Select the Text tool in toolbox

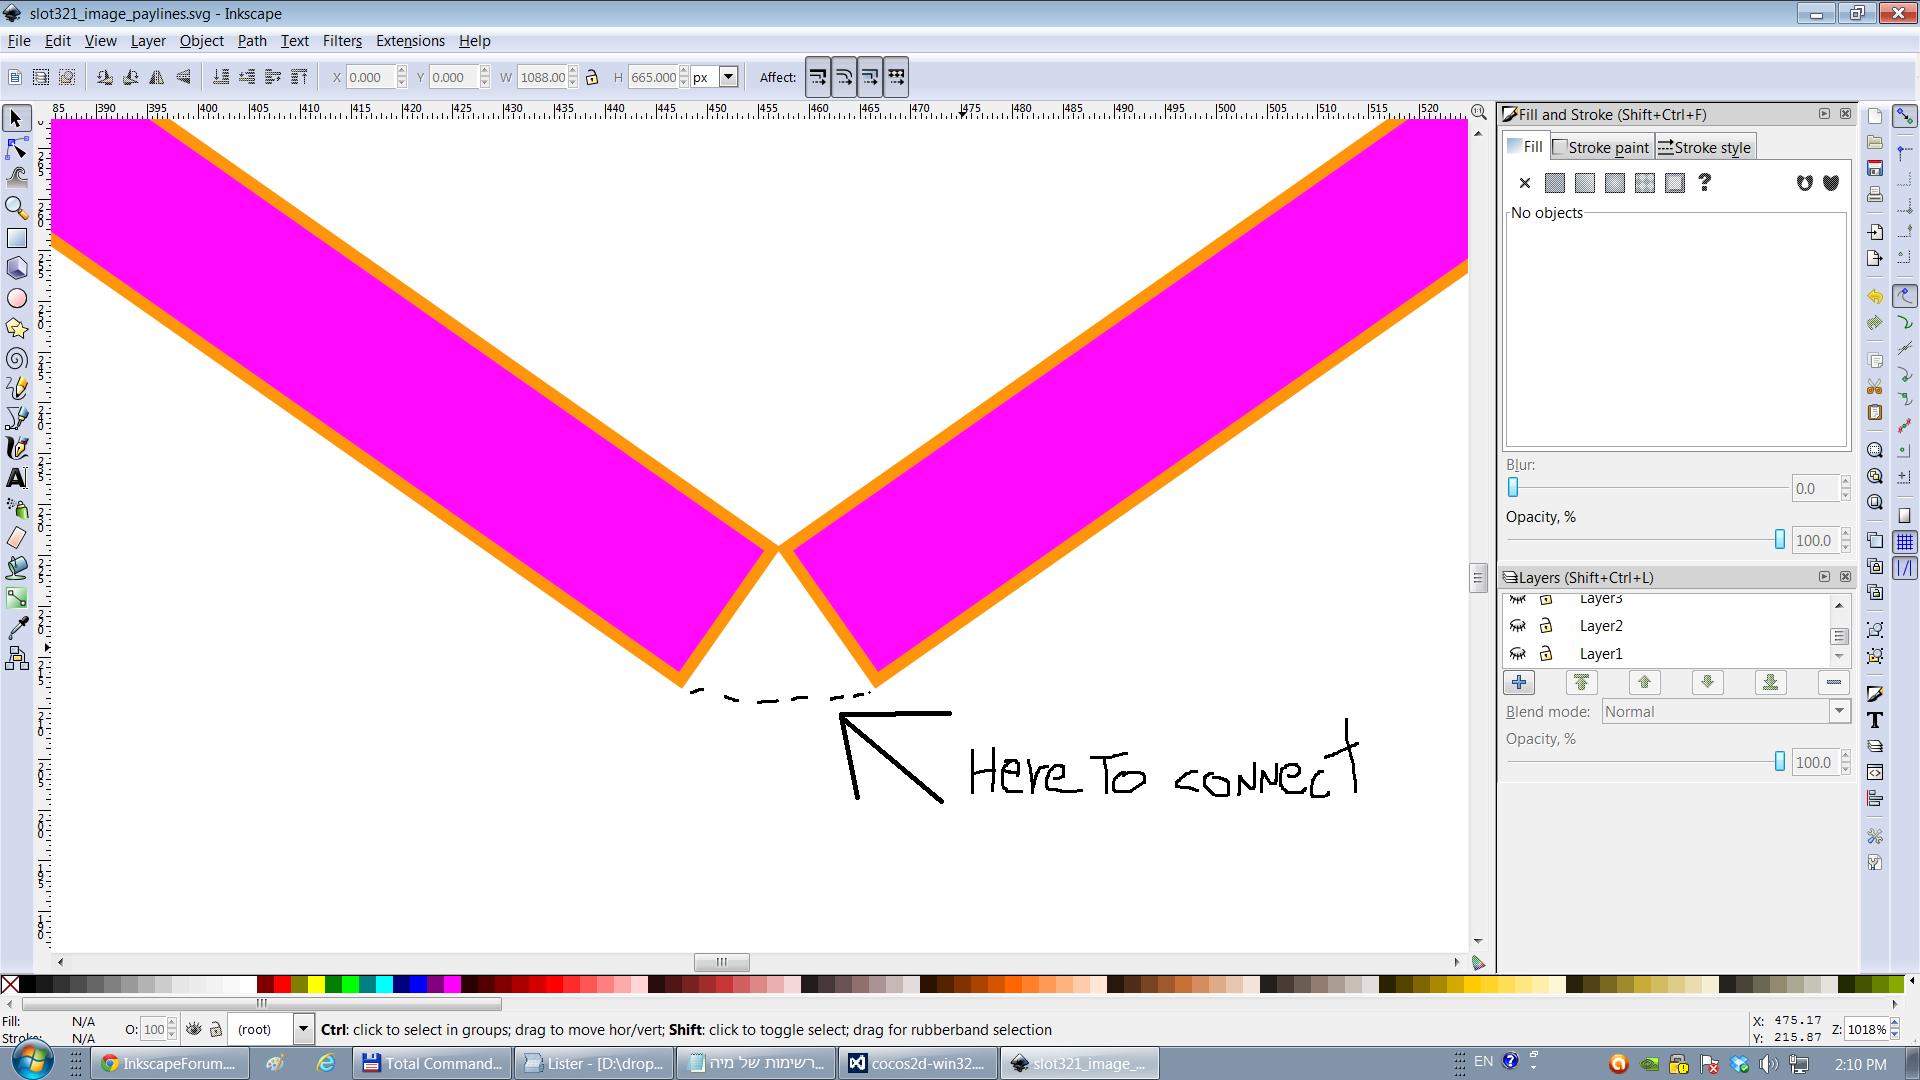[x=17, y=478]
